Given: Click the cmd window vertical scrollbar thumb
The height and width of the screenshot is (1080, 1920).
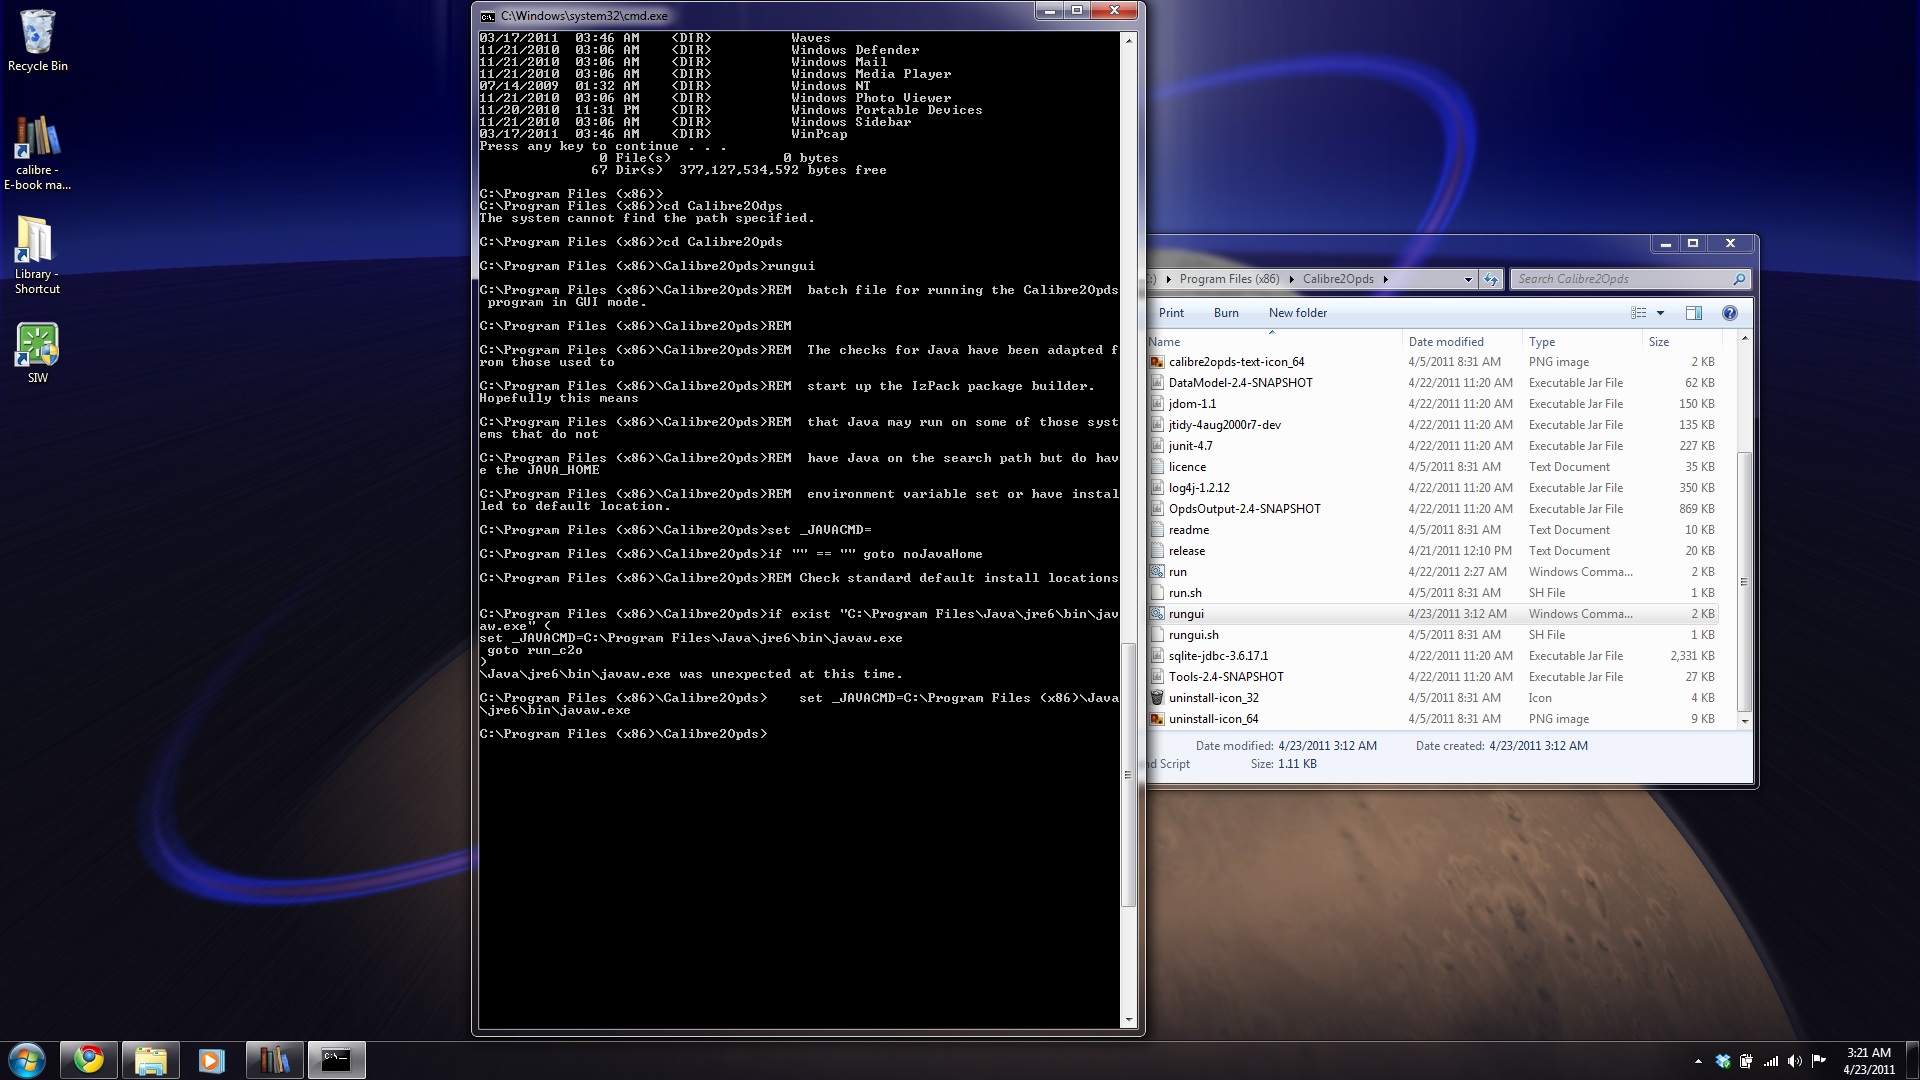Looking at the screenshot, I should 1129,775.
